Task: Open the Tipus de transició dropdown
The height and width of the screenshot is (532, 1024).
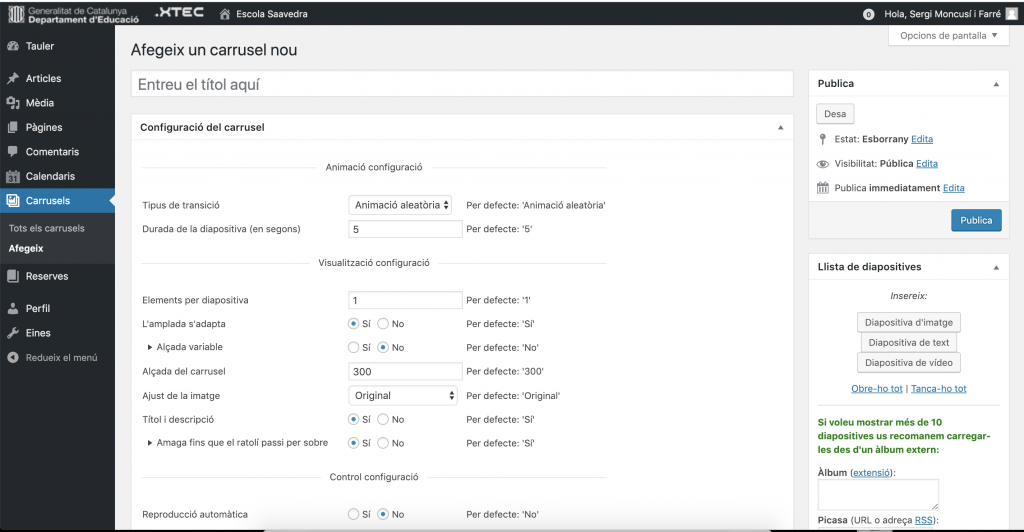Action: tap(401, 204)
